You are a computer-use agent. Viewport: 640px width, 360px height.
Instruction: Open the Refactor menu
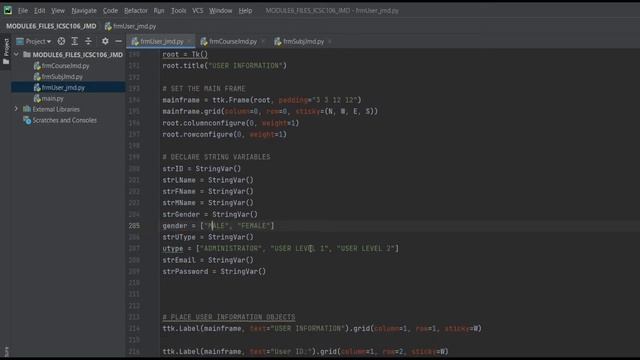click(x=136, y=11)
